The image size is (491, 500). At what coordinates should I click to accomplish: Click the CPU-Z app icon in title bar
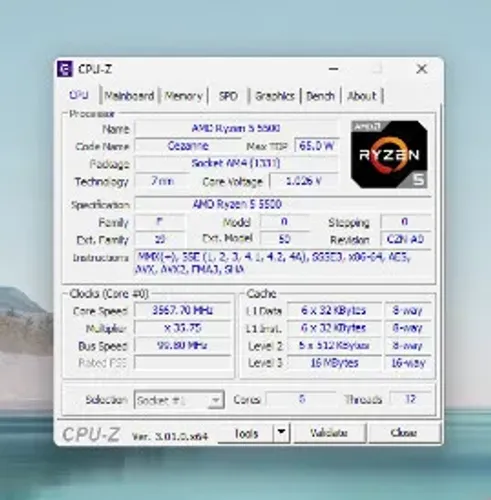coord(64,69)
